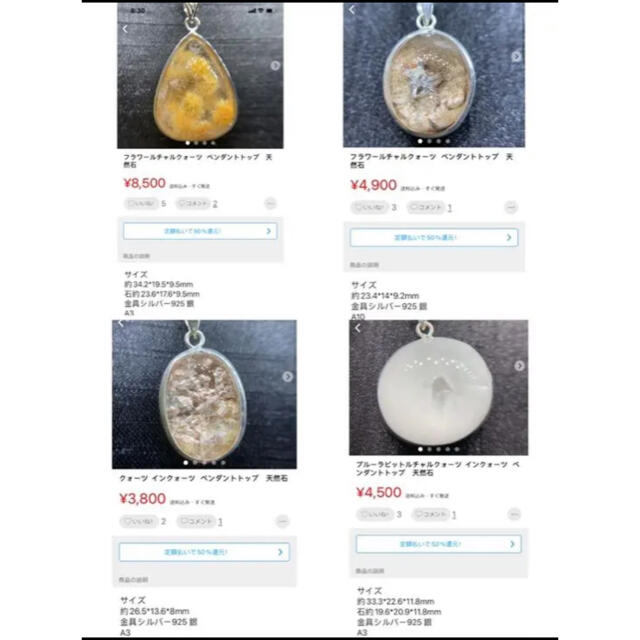
Task: Toggle like on the ¥4,900 pendant
Action: click(369, 207)
